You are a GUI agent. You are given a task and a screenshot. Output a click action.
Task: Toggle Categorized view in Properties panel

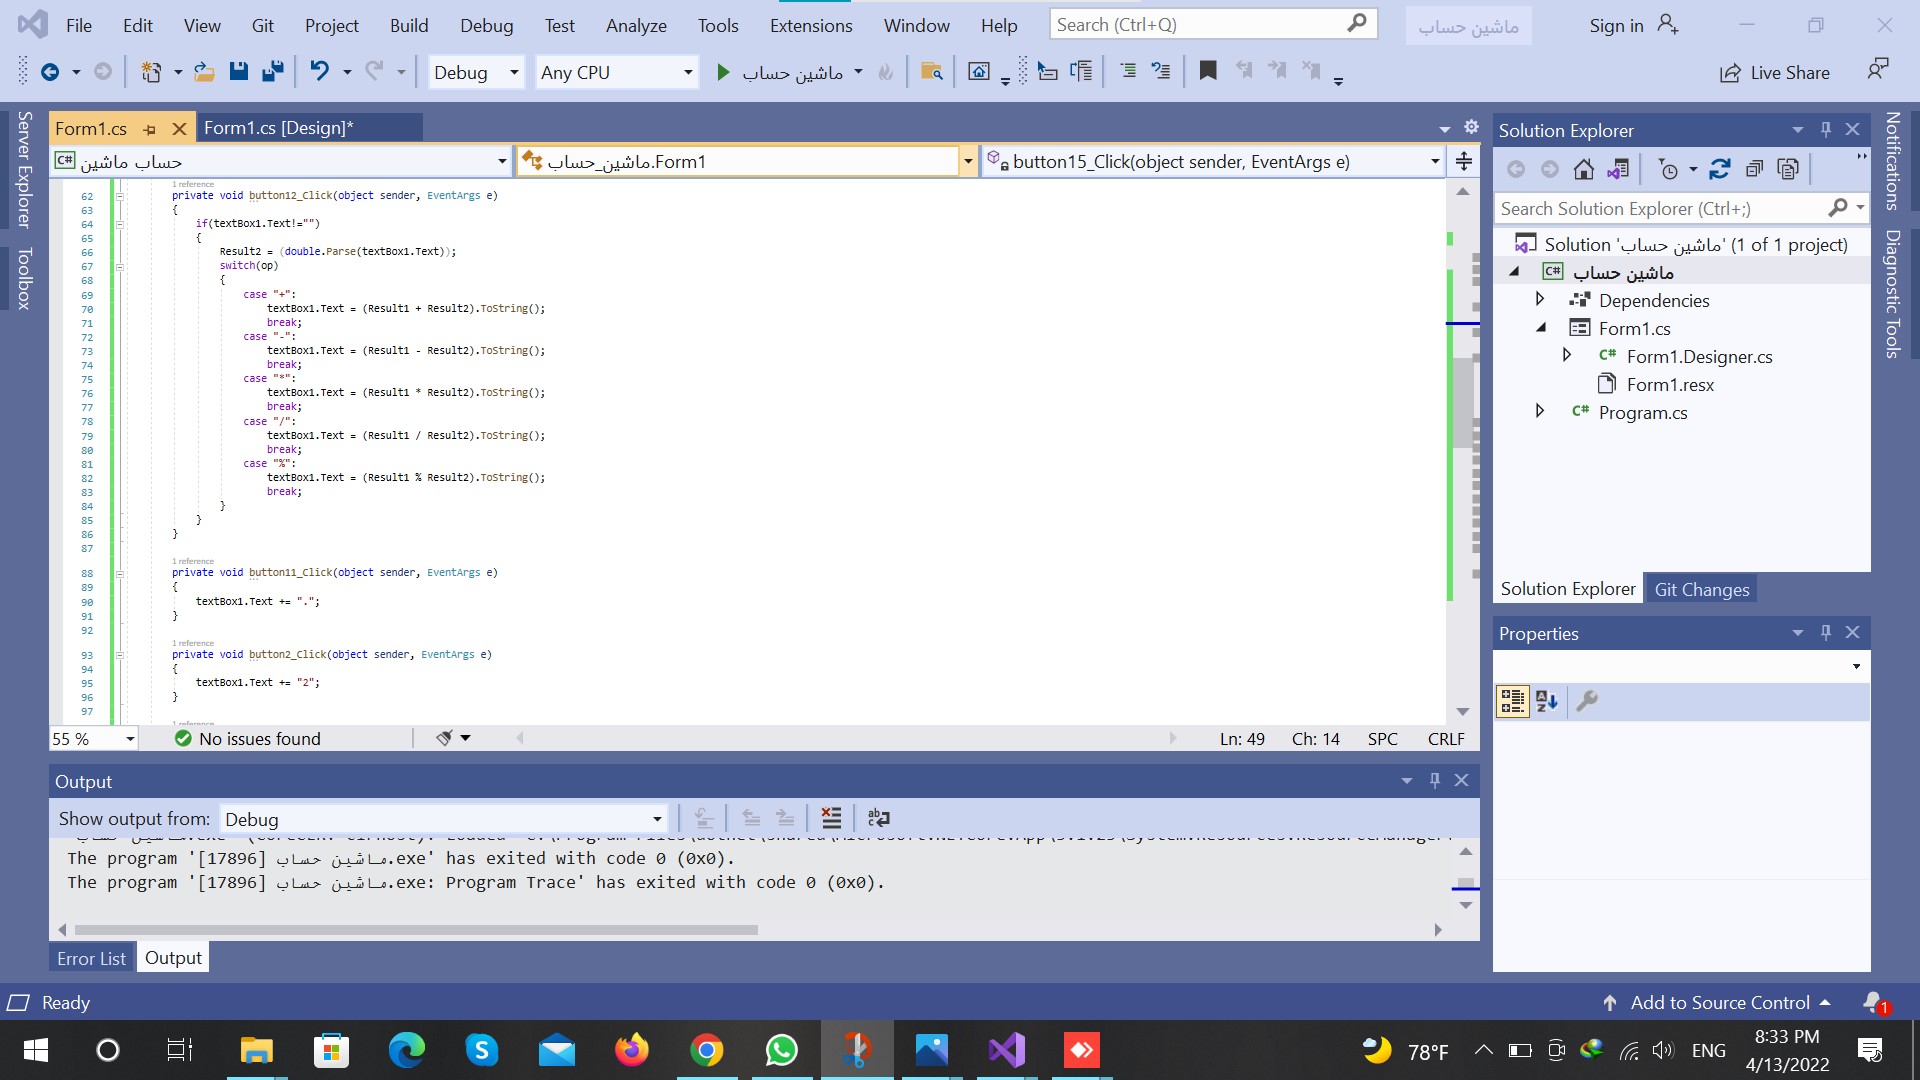[1512, 701]
